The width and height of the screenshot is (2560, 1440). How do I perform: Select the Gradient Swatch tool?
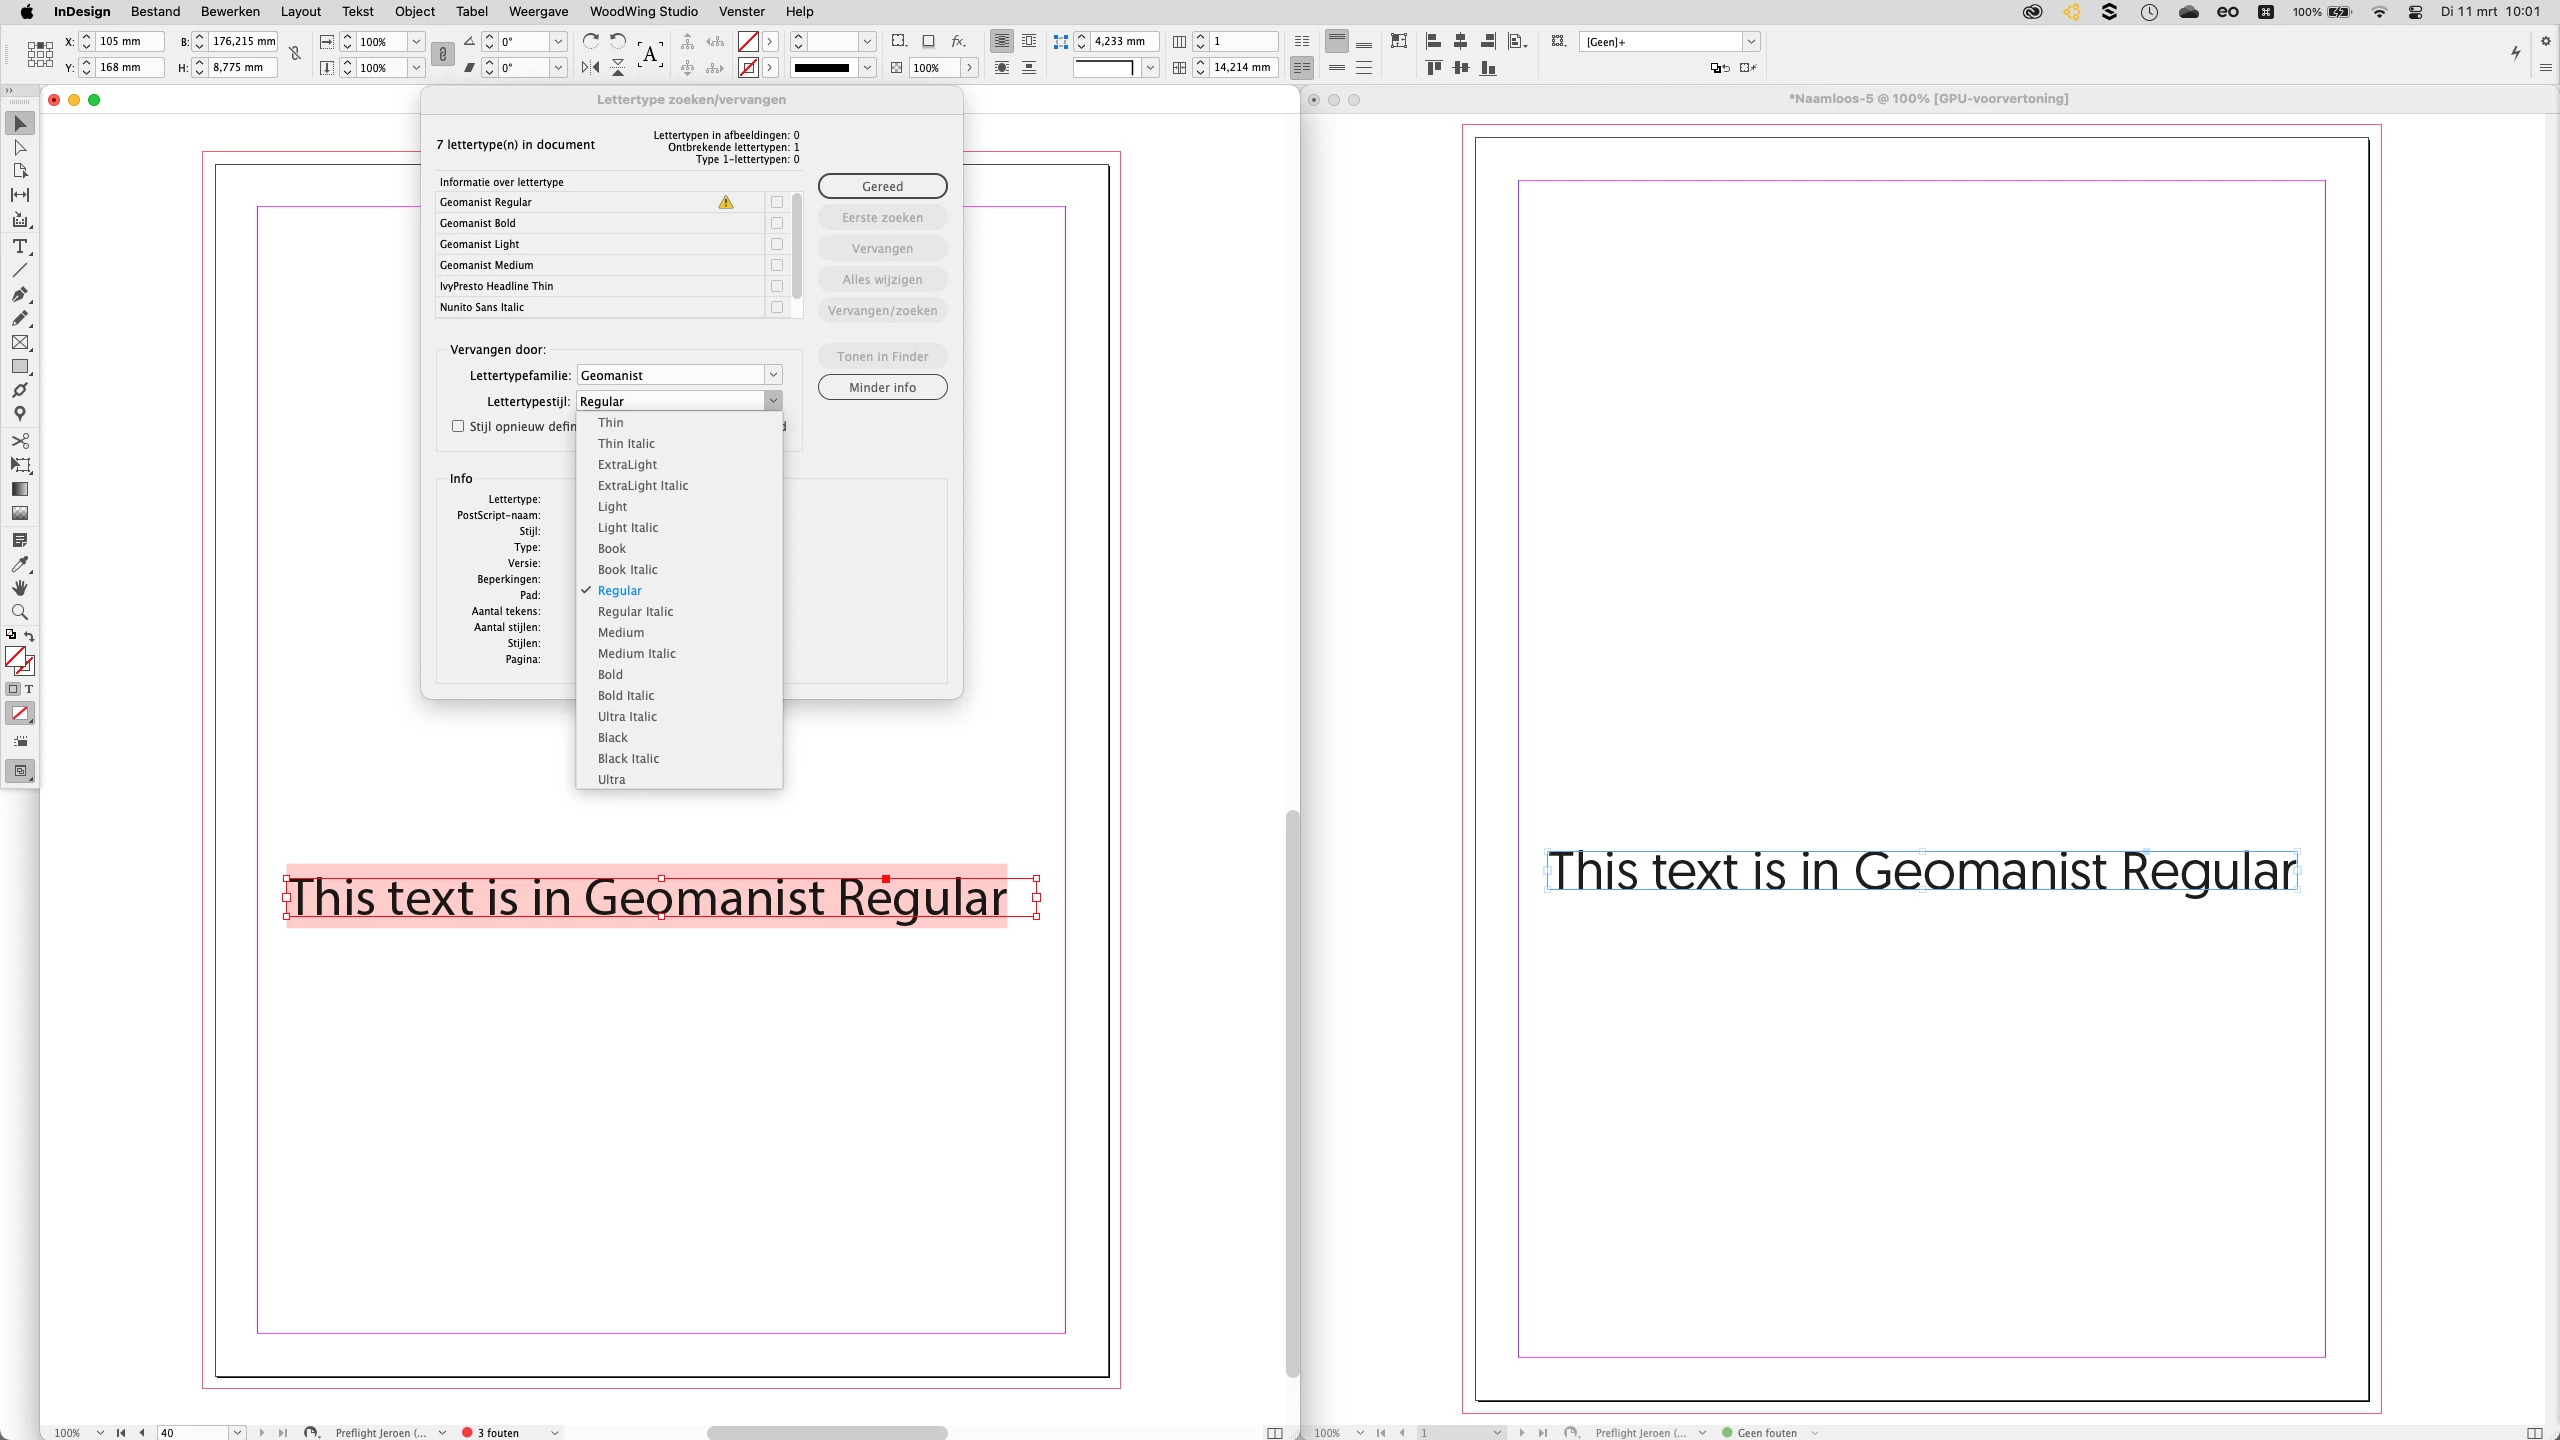[19, 490]
